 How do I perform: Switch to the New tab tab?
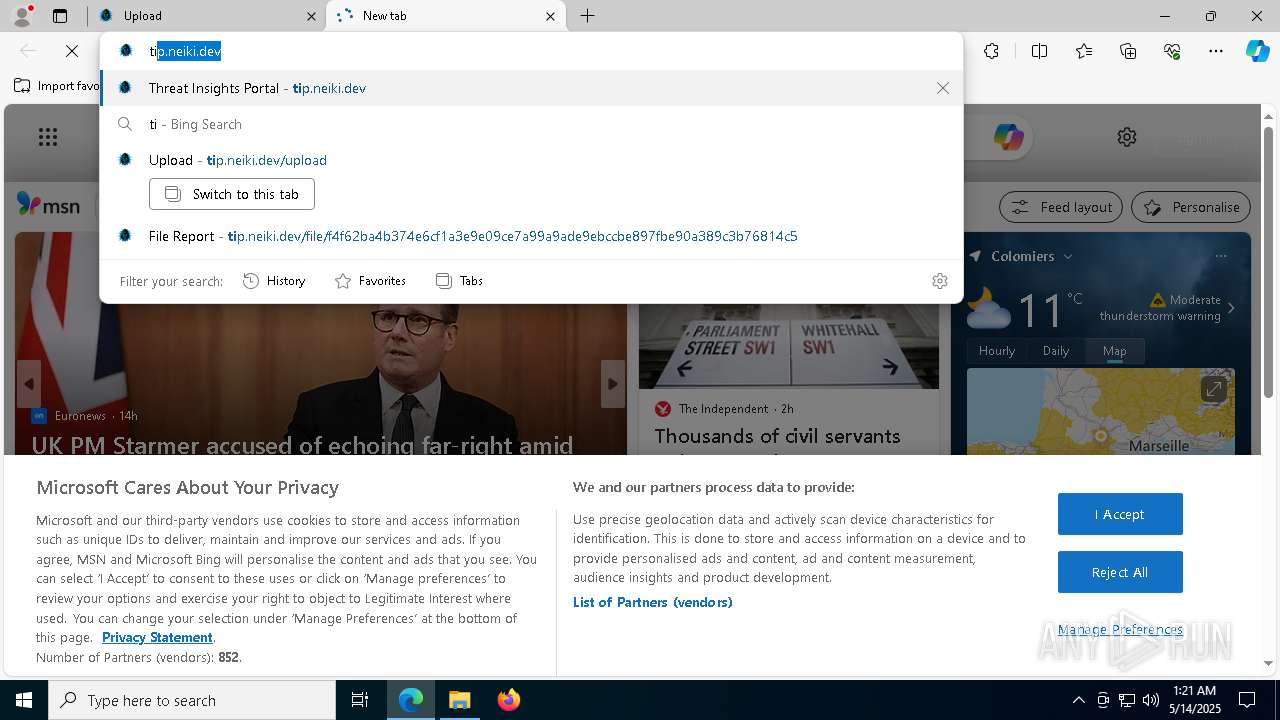pos(445,16)
